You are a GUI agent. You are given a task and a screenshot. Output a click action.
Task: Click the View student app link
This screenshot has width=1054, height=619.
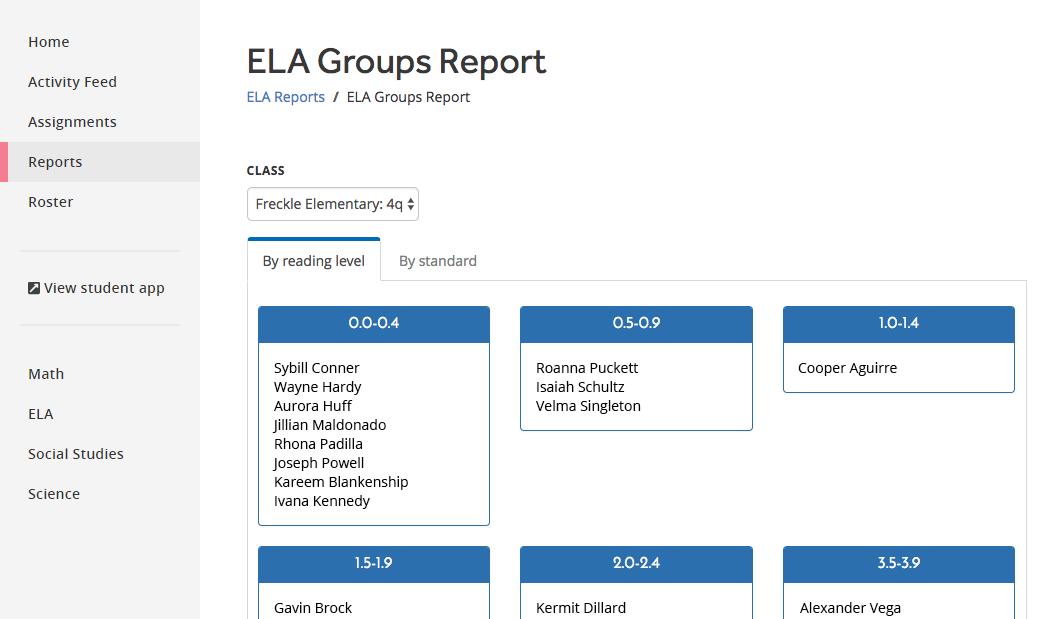[x=96, y=288]
